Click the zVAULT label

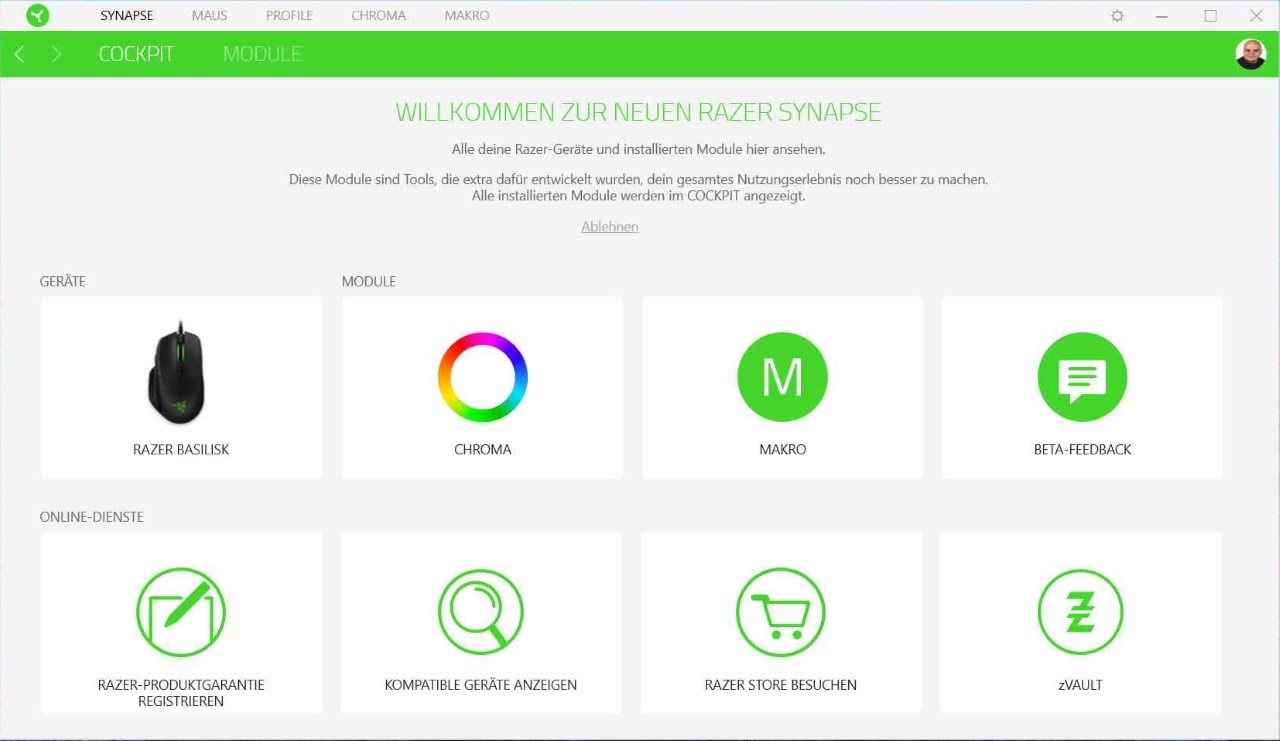[x=1080, y=685]
